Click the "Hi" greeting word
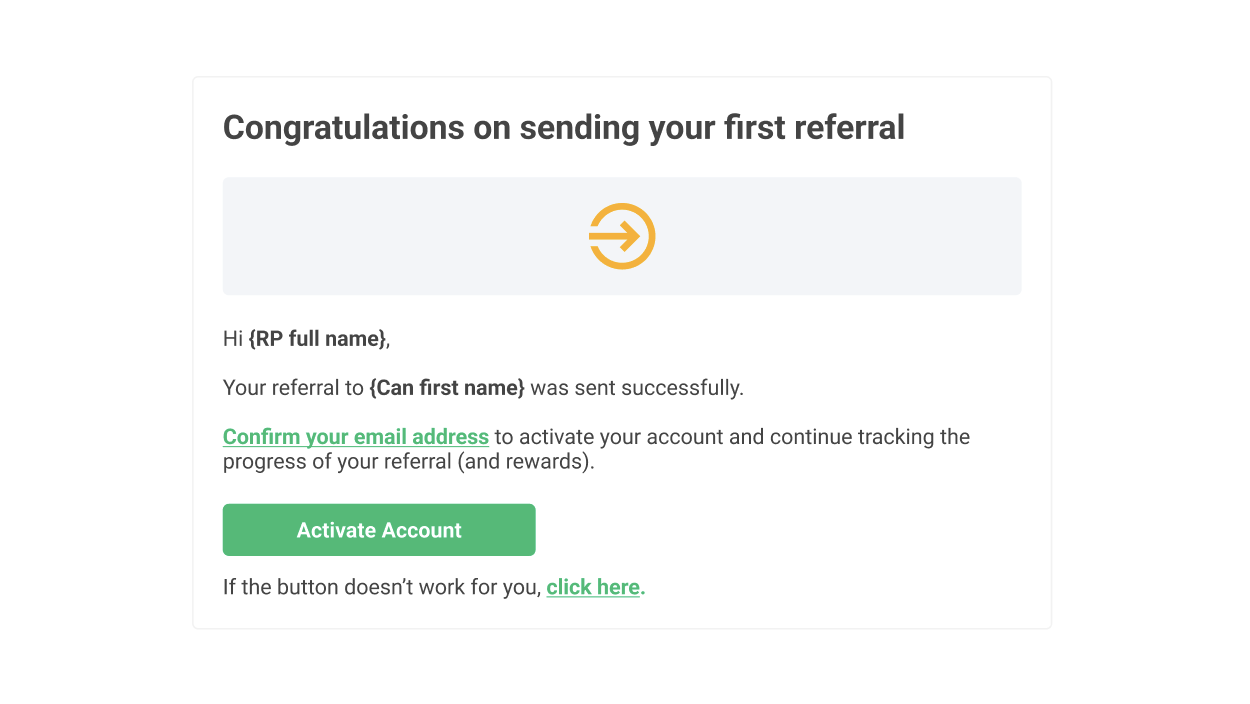The image size is (1250, 704). point(233,339)
